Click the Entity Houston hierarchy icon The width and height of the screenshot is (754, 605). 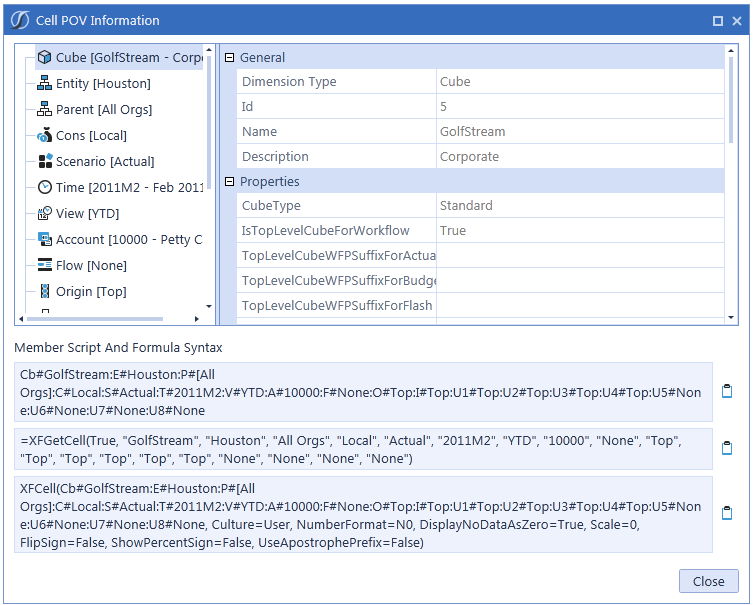pyautogui.click(x=45, y=84)
